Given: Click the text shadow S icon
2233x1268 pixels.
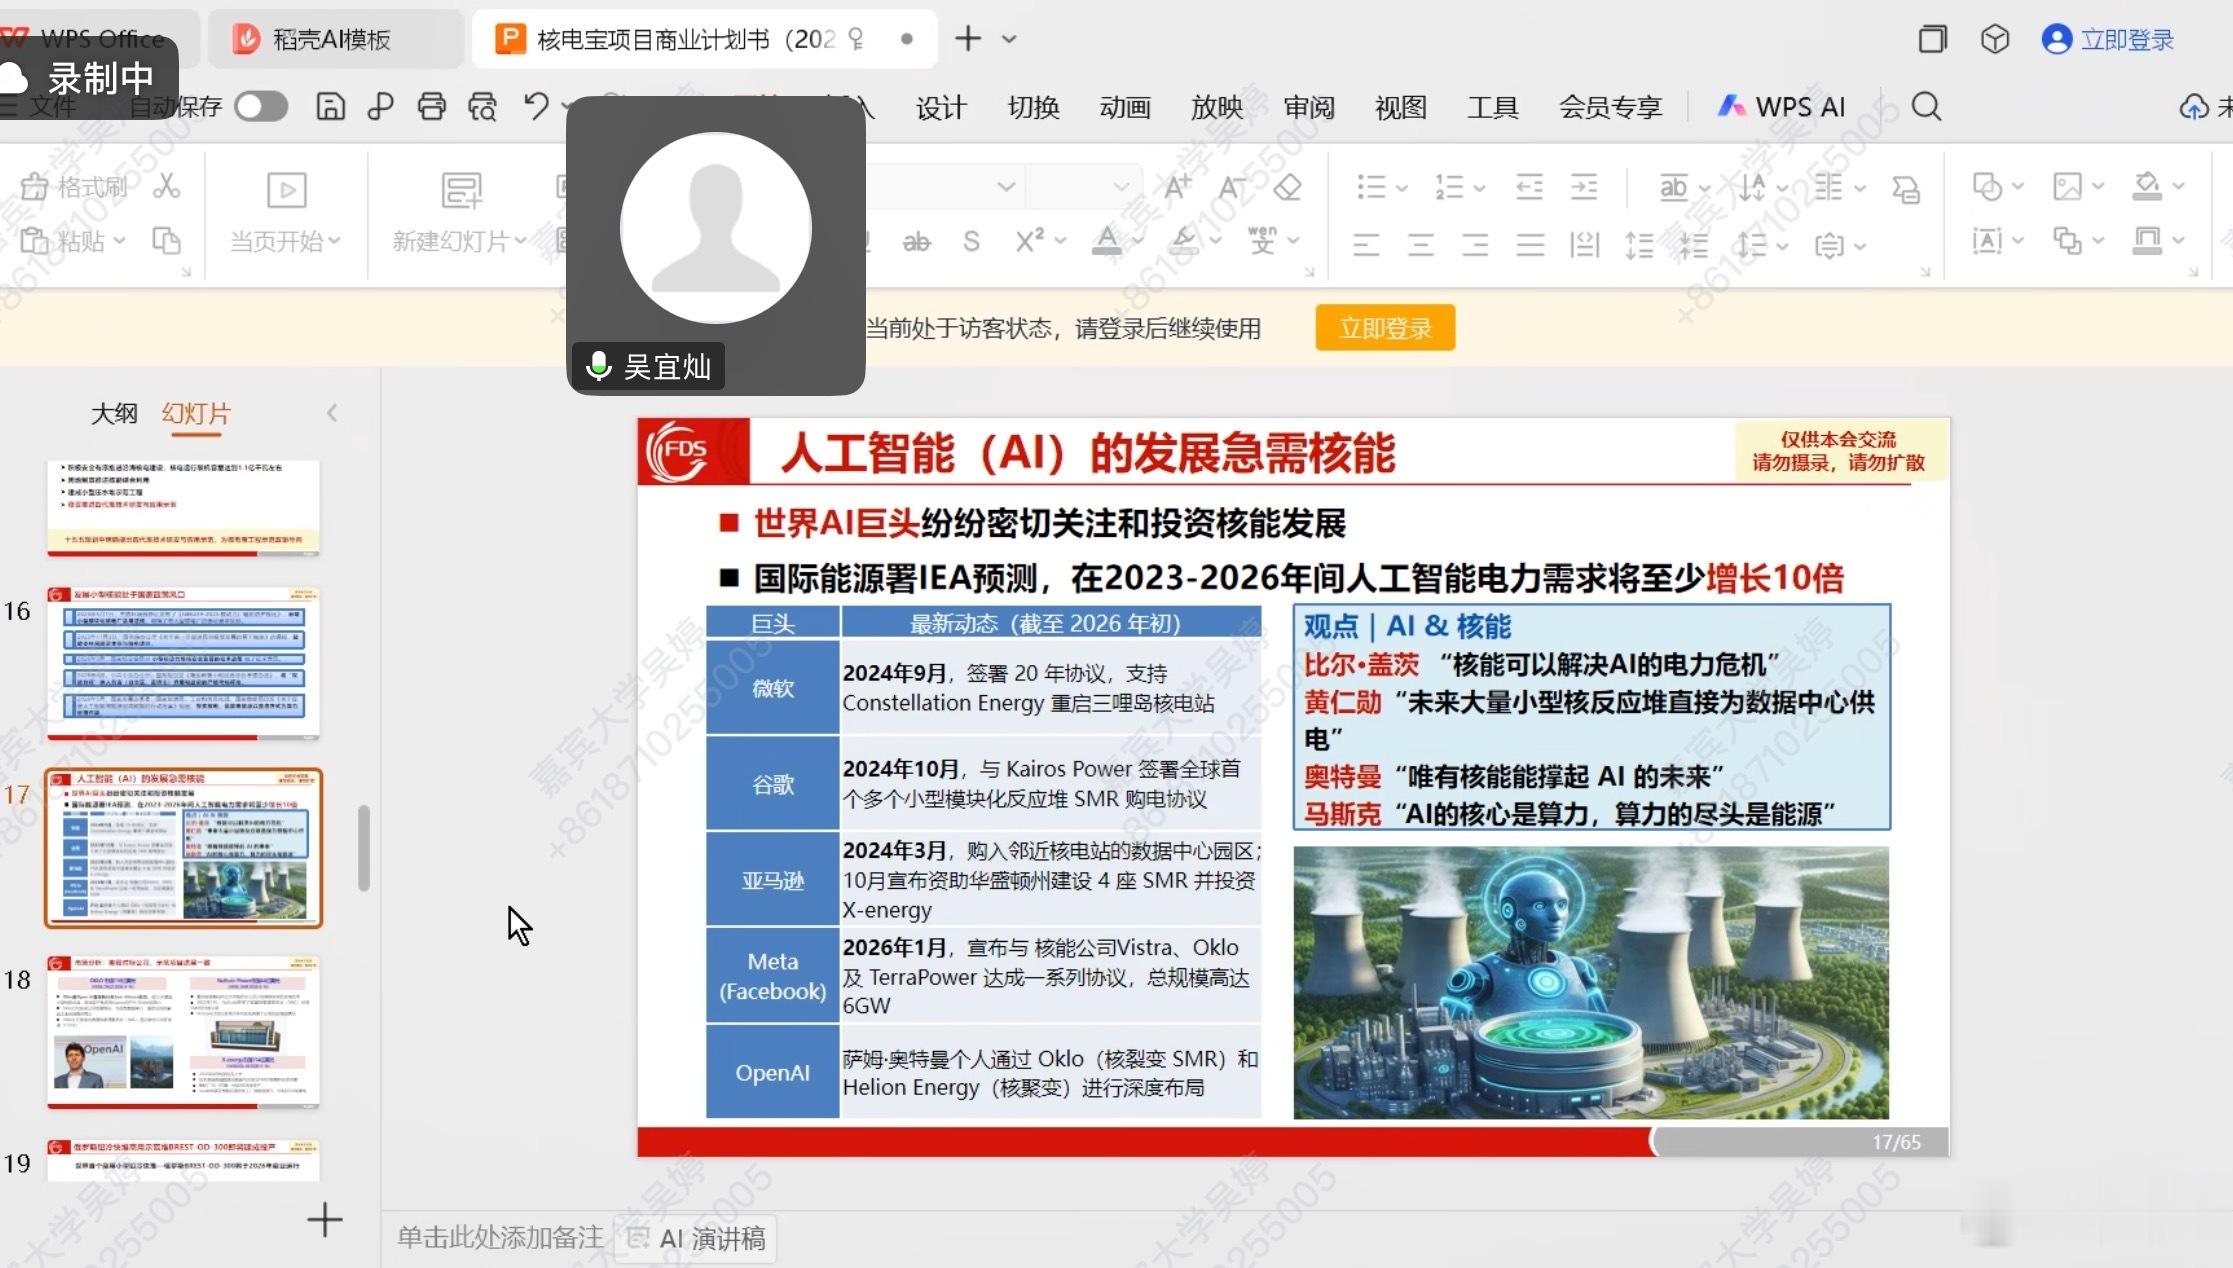Looking at the screenshot, I should (971, 241).
